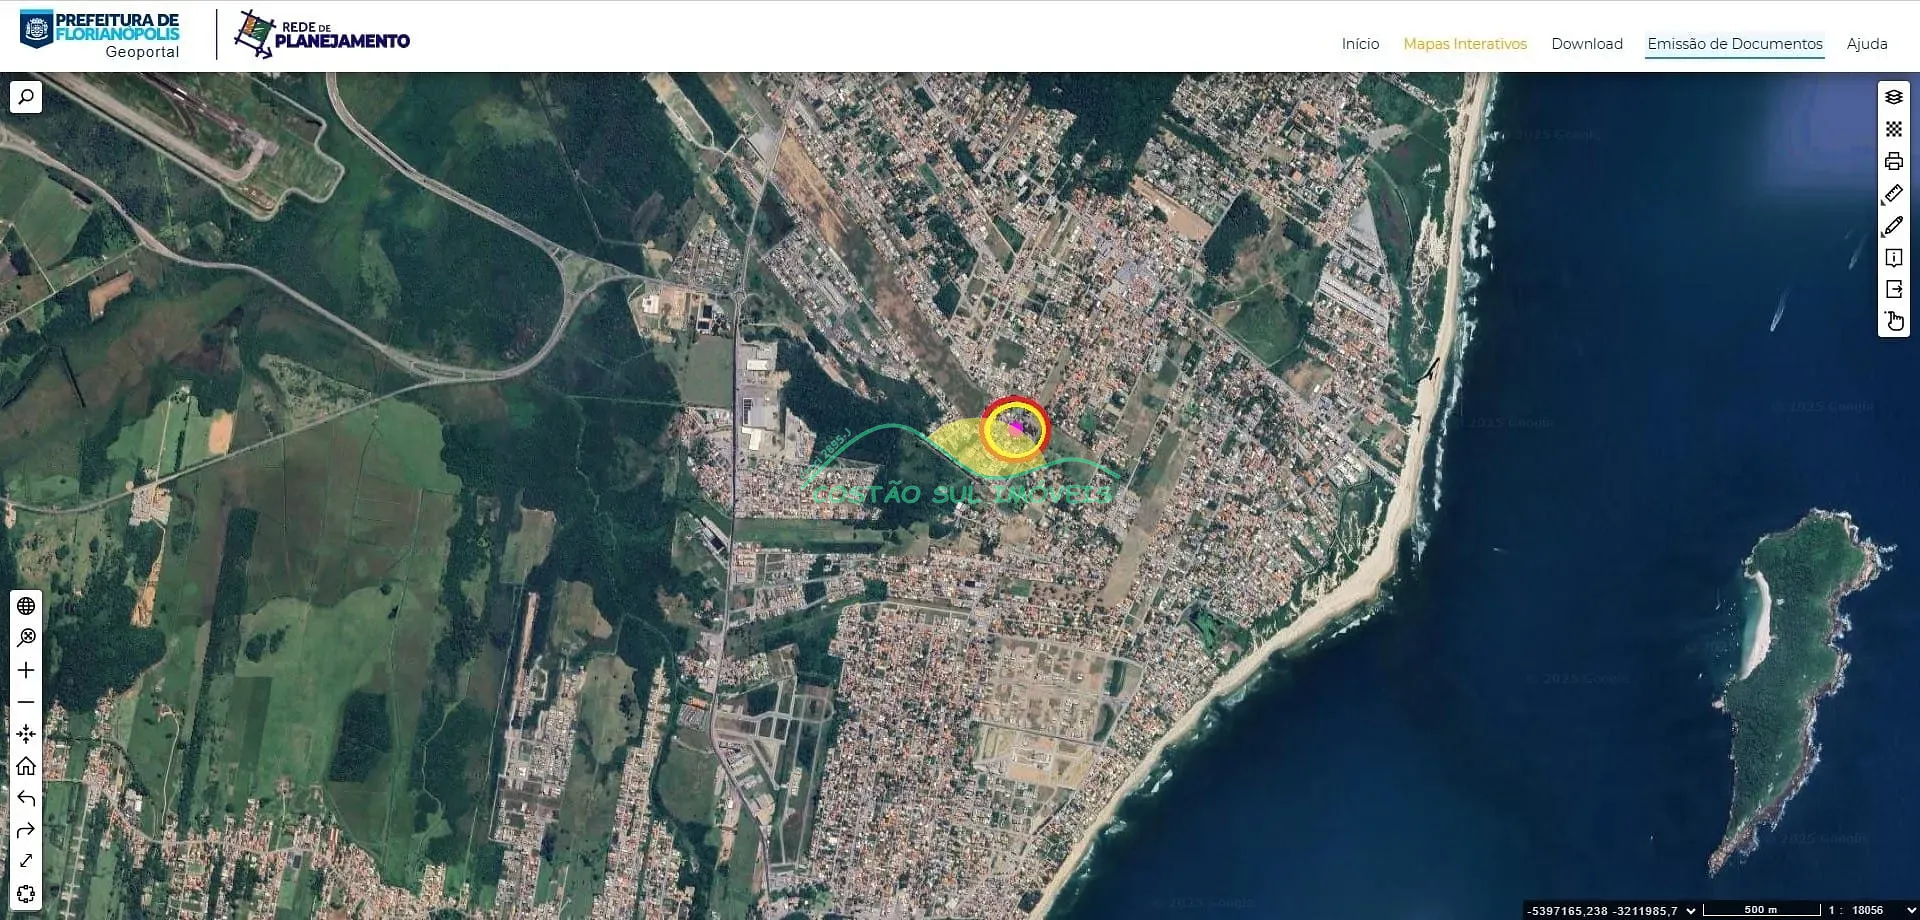
Task: Select the pencil drawing tool
Action: click(1893, 226)
